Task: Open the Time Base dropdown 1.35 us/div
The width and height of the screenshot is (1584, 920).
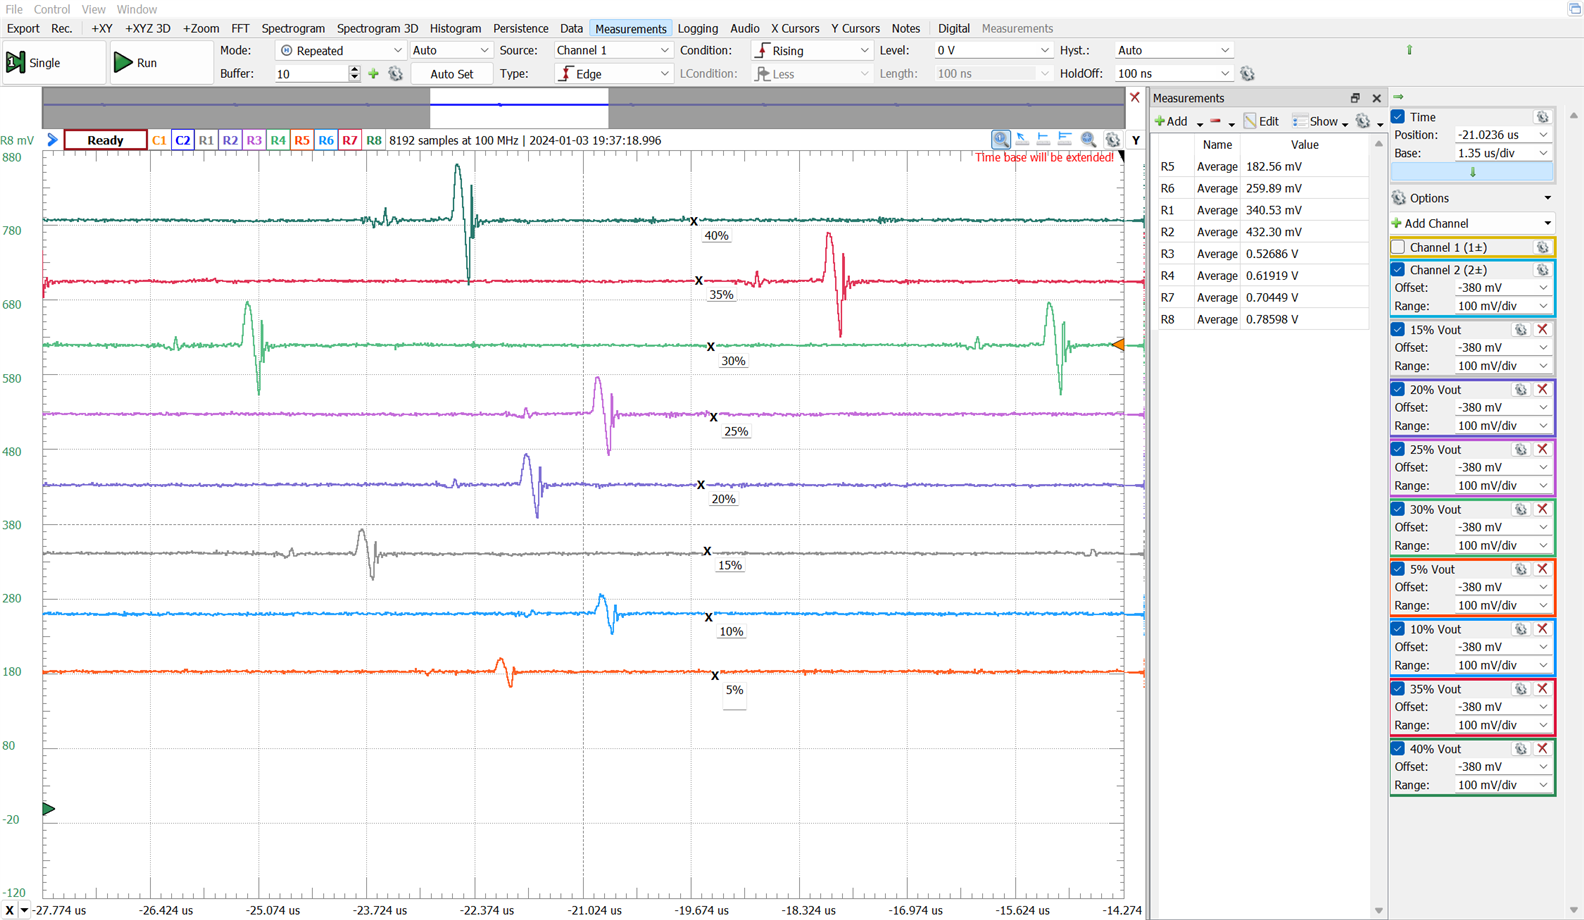Action: point(1503,153)
